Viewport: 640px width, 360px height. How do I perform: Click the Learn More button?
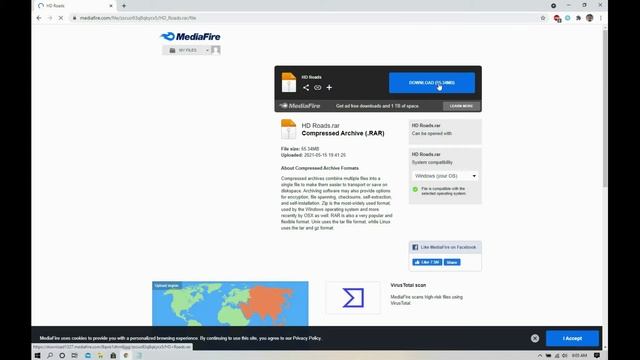pyautogui.click(x=461, y=106)
